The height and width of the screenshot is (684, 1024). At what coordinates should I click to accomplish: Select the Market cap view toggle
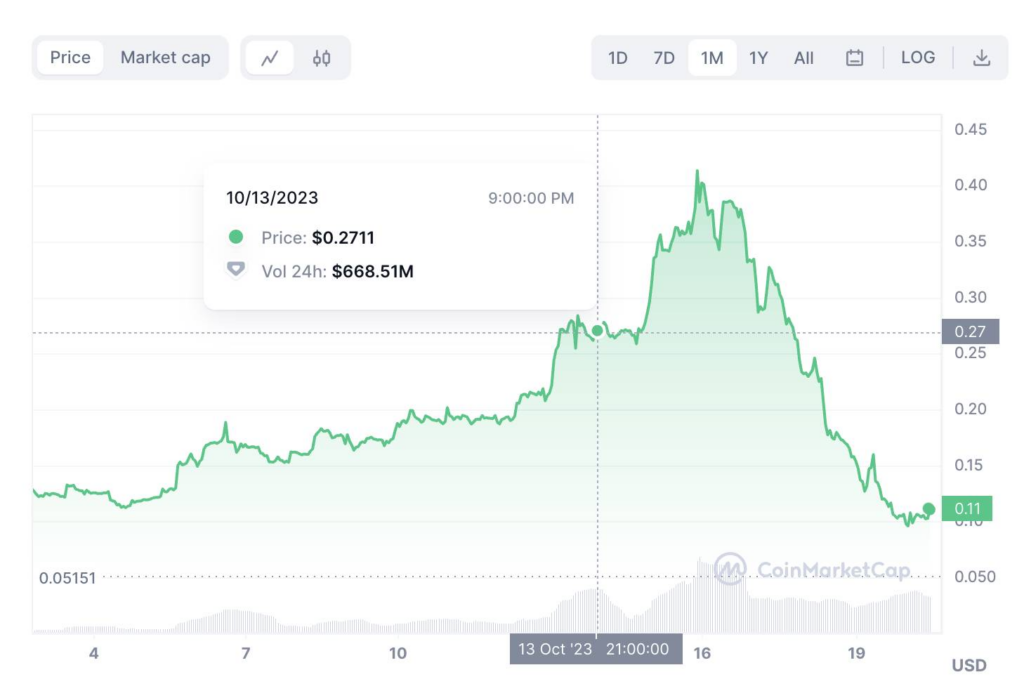(x=165, y=58)
